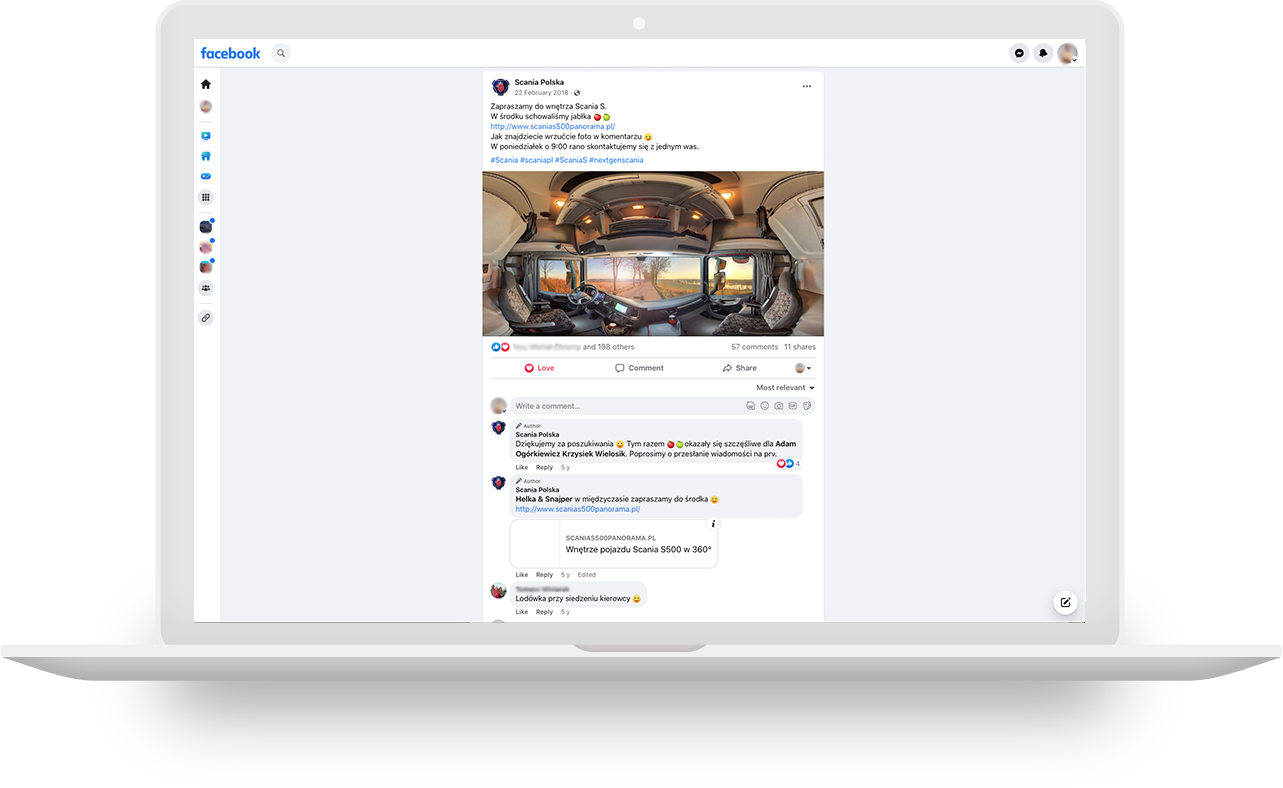
Task: Open the post options three-dots menu
Action: click(x=807, y=86)
